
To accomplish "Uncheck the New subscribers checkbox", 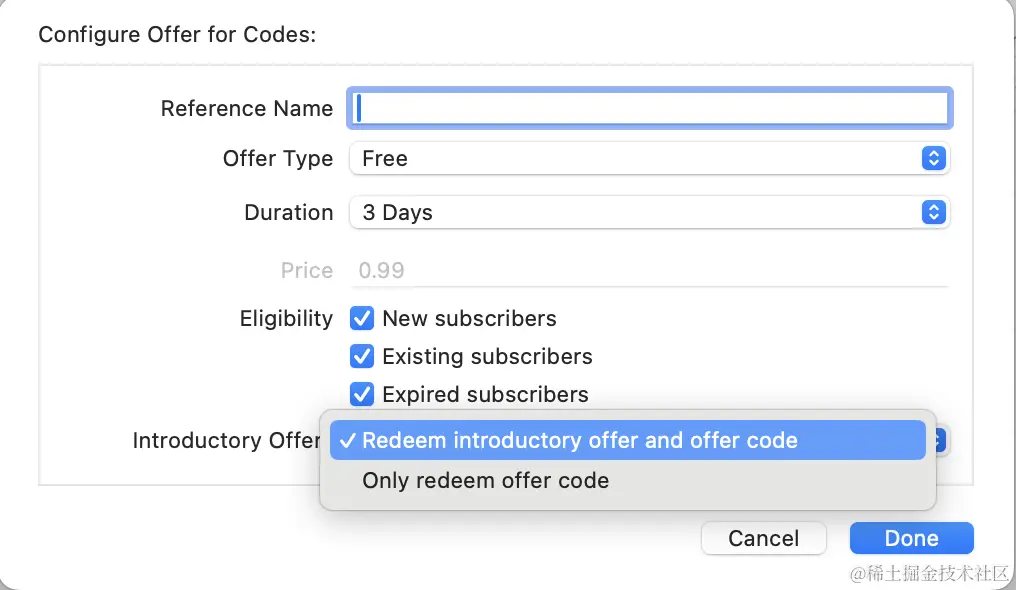I will point(362,319).
